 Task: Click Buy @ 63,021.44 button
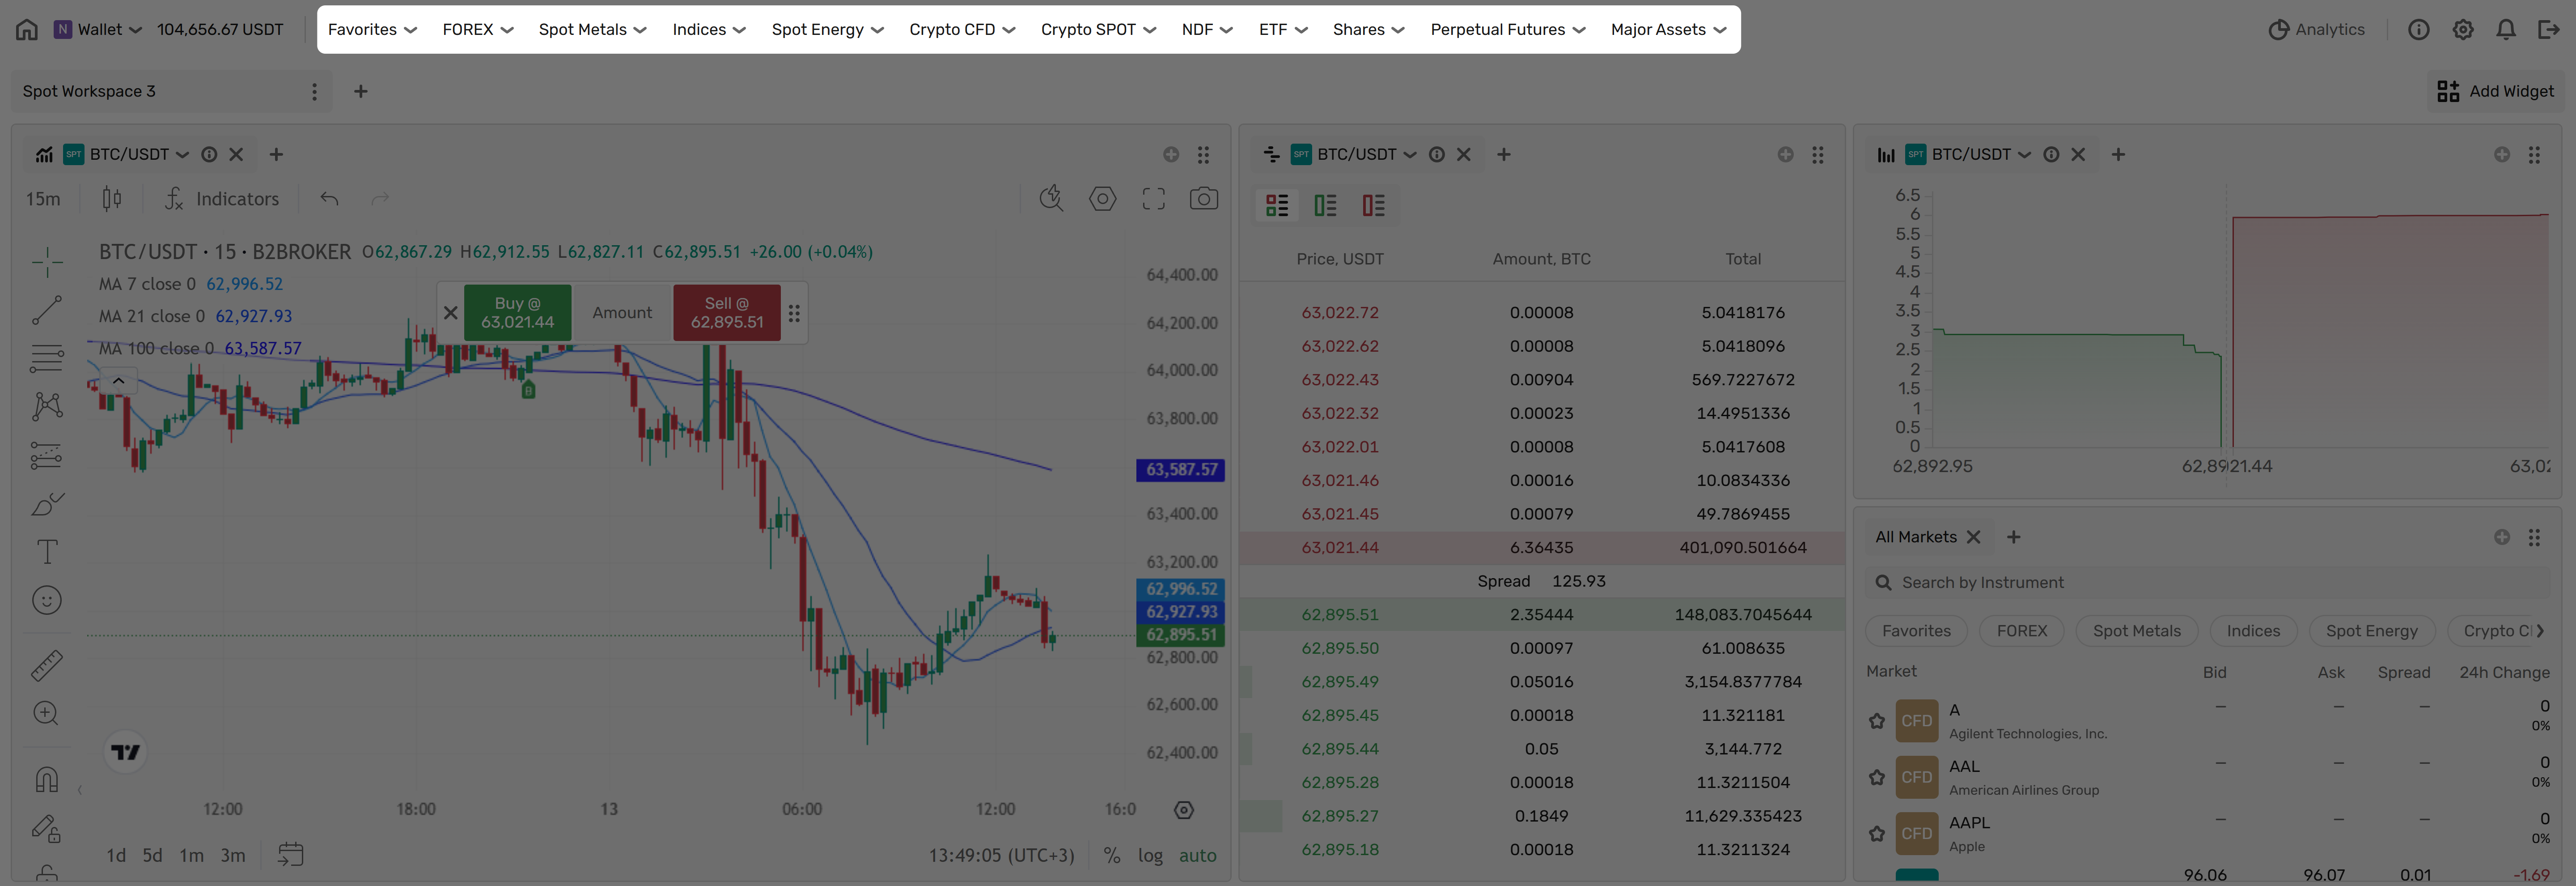[517, 313]
